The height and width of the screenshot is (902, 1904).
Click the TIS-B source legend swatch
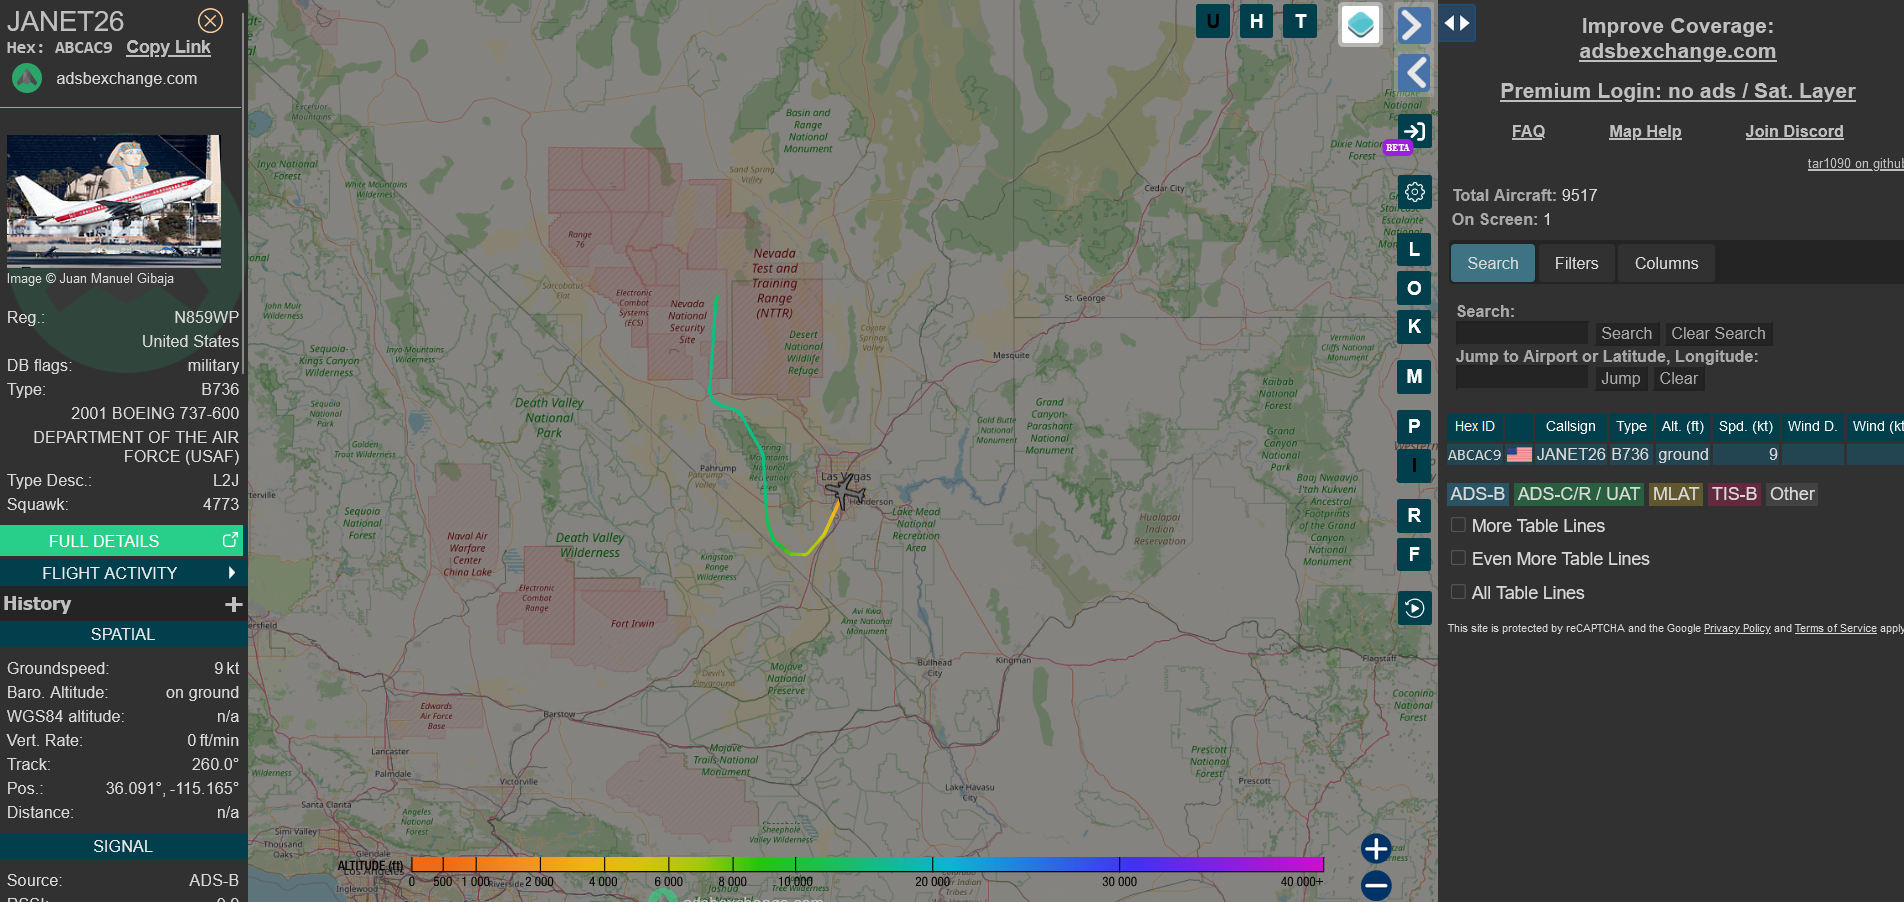coord(1733,494)
